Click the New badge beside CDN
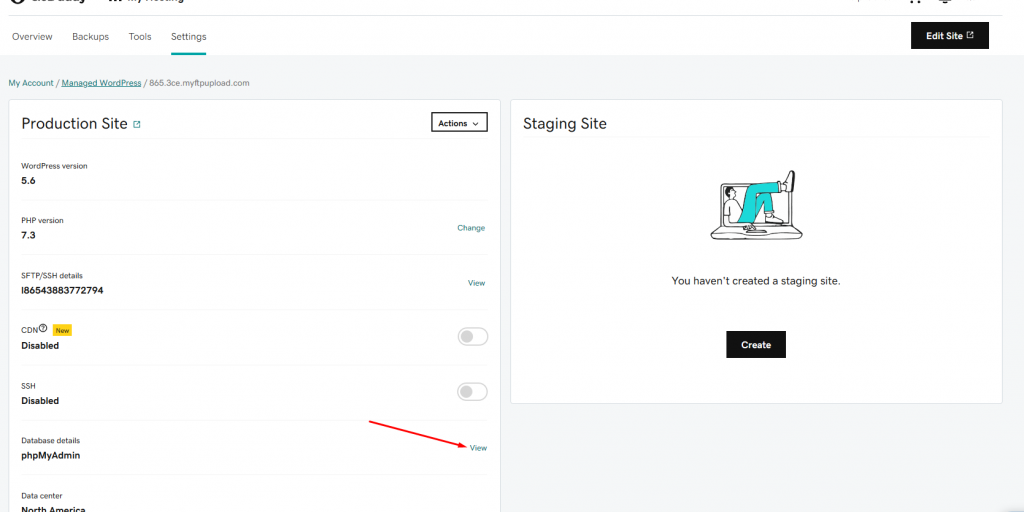This screenshot has height=512, width=1024. pos(62,330)
